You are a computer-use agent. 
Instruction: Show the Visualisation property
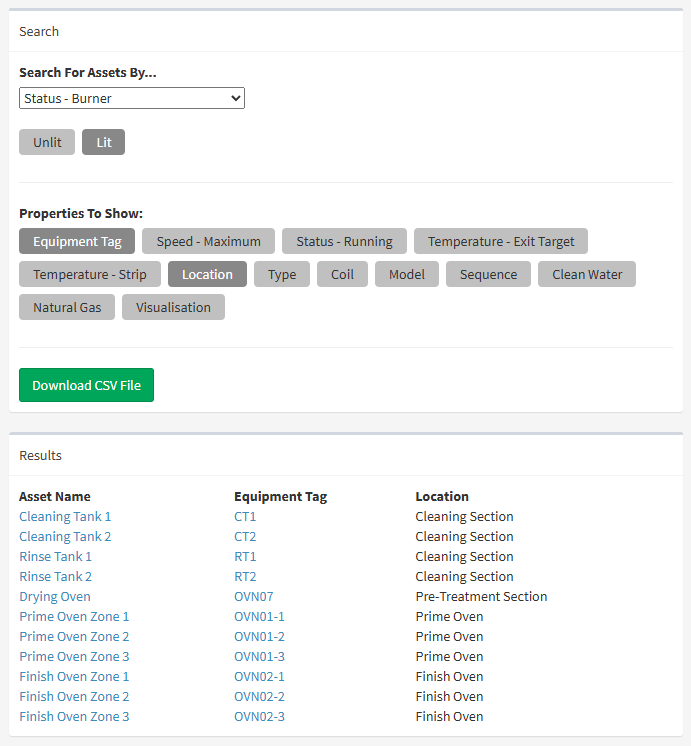(173, 307)
